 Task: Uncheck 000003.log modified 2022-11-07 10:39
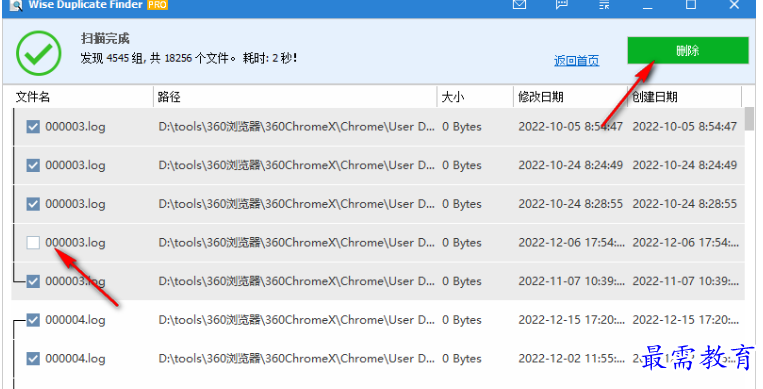pos(33,281)
